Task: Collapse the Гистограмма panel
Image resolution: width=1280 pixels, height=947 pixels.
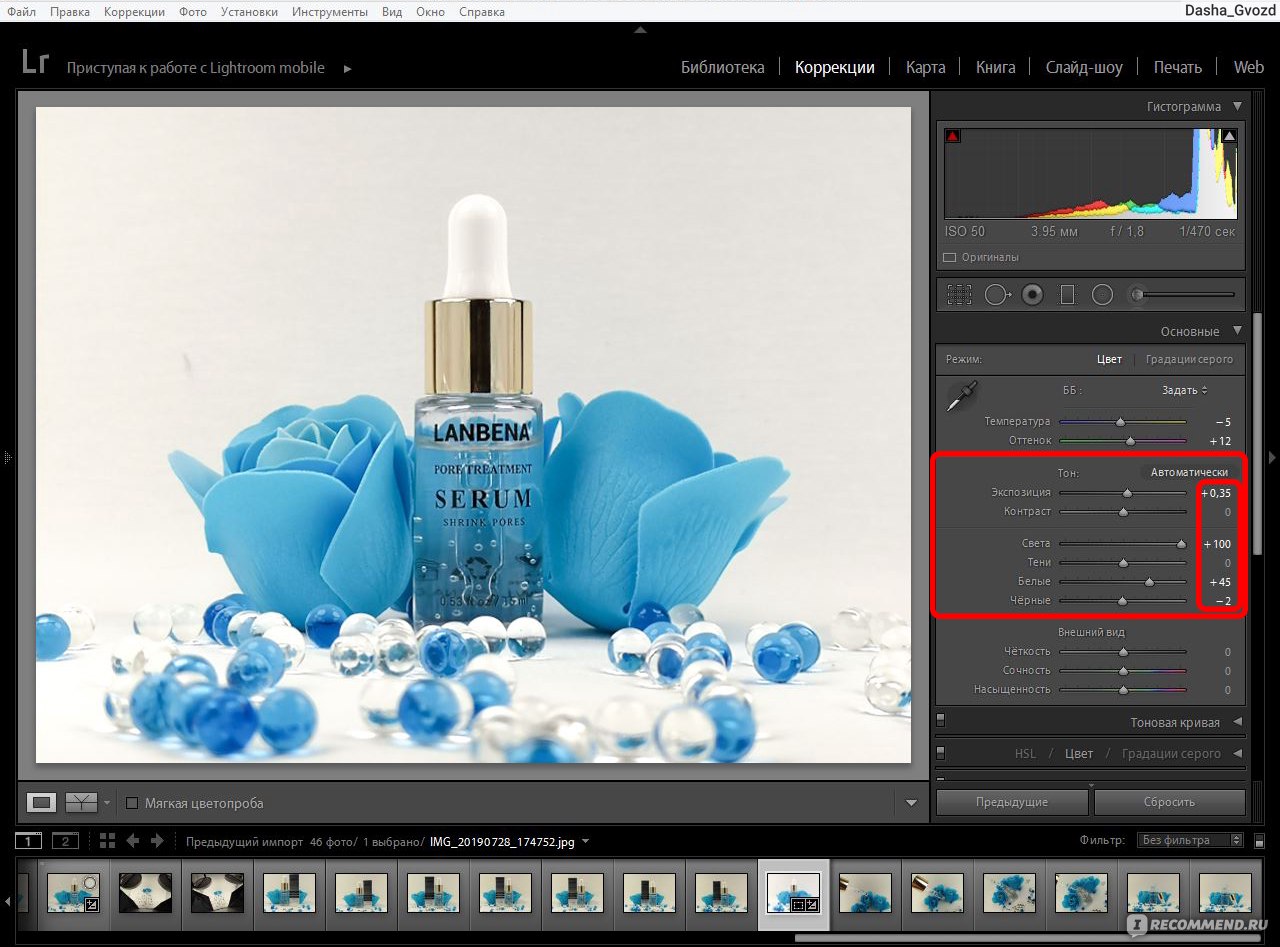Action: 1237,106
